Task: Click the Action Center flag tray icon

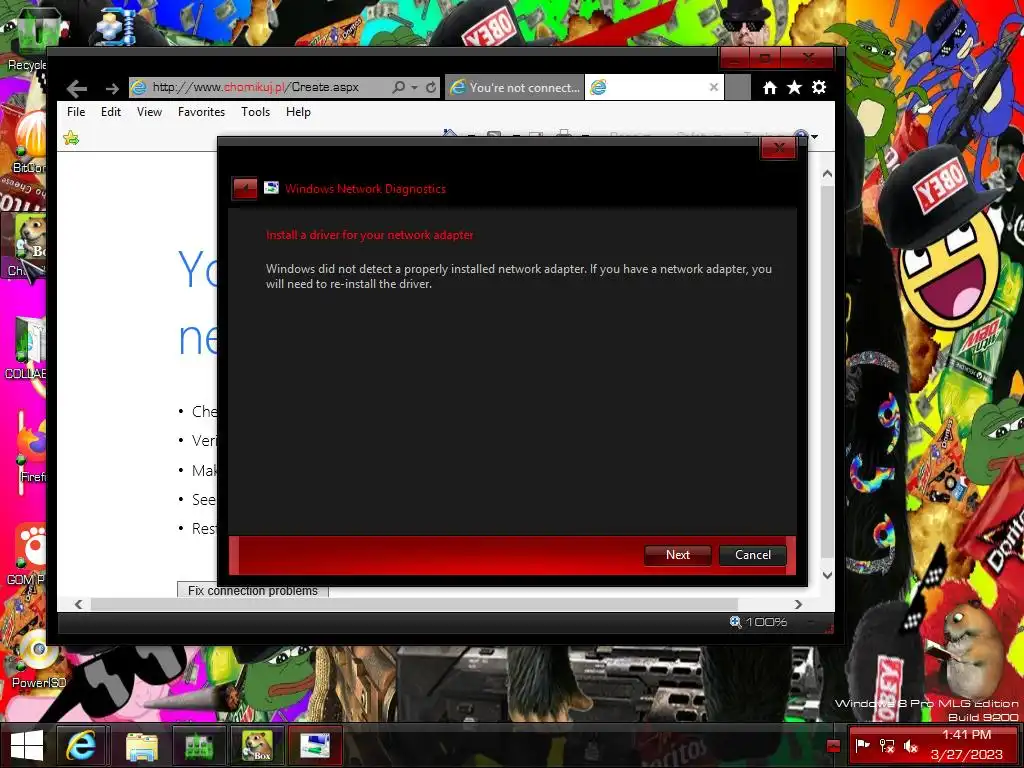Action: [863, 745]
